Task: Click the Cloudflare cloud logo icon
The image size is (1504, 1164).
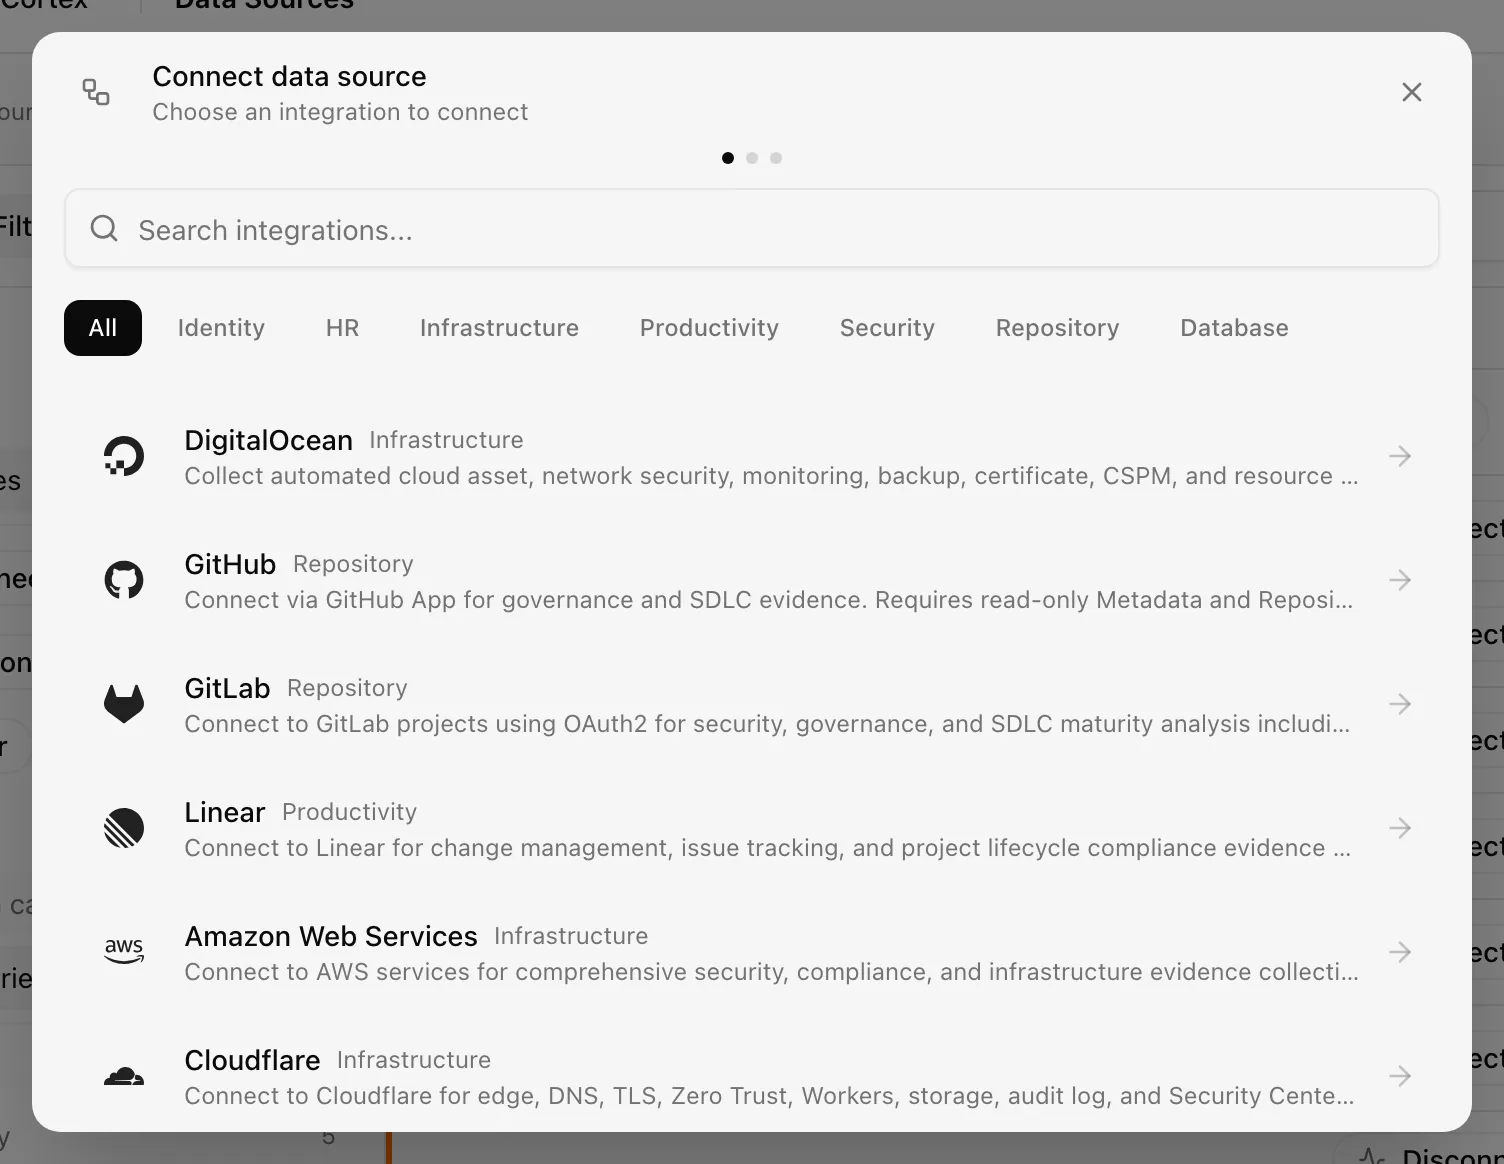Action: (x=124, y=1076)
